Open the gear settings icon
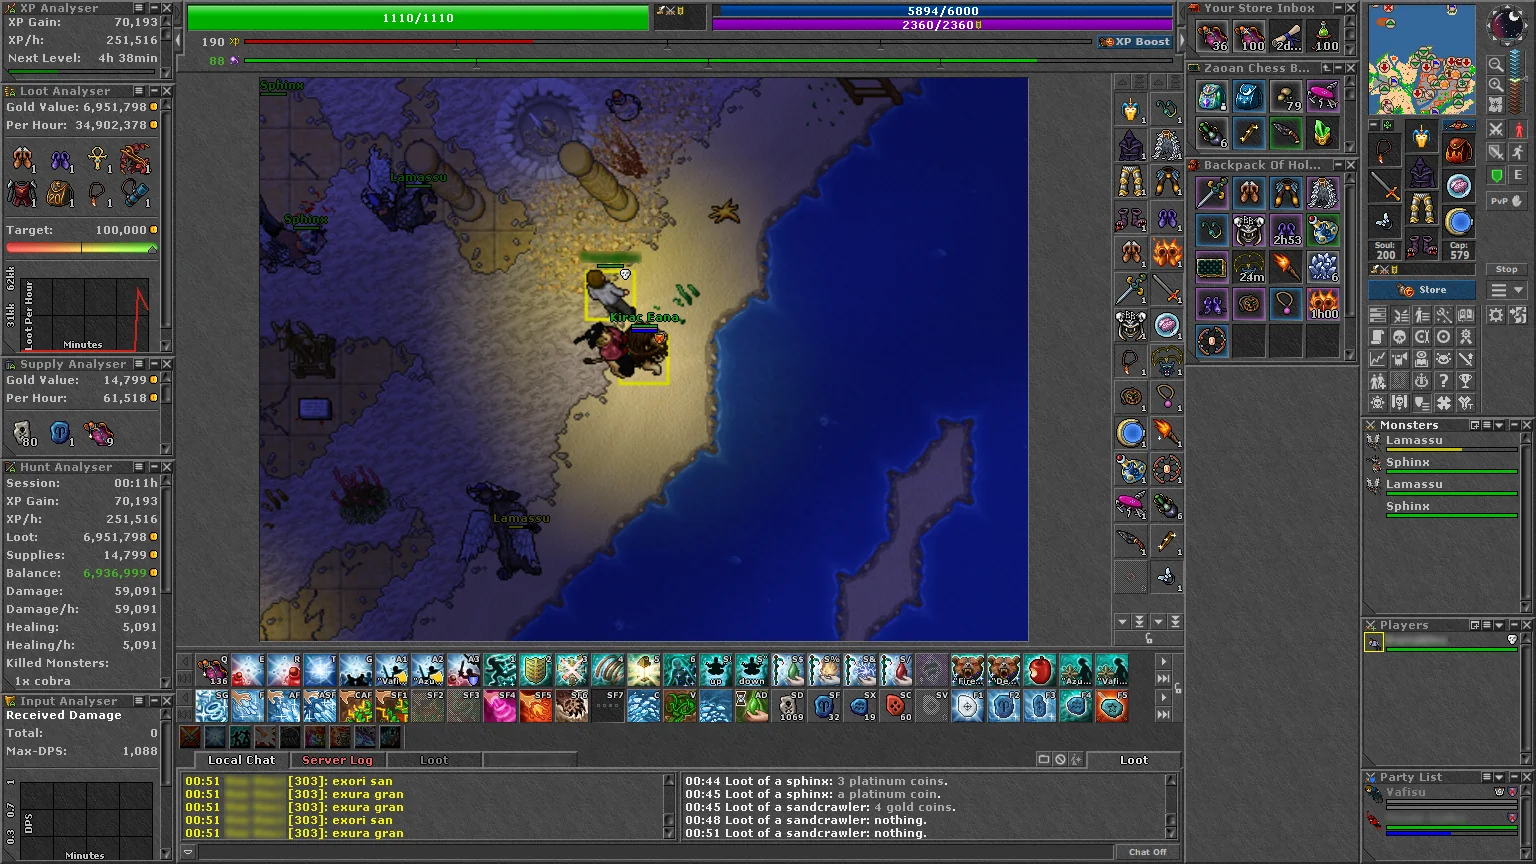Screen dimensions: 1536x864 (1496, 315)
